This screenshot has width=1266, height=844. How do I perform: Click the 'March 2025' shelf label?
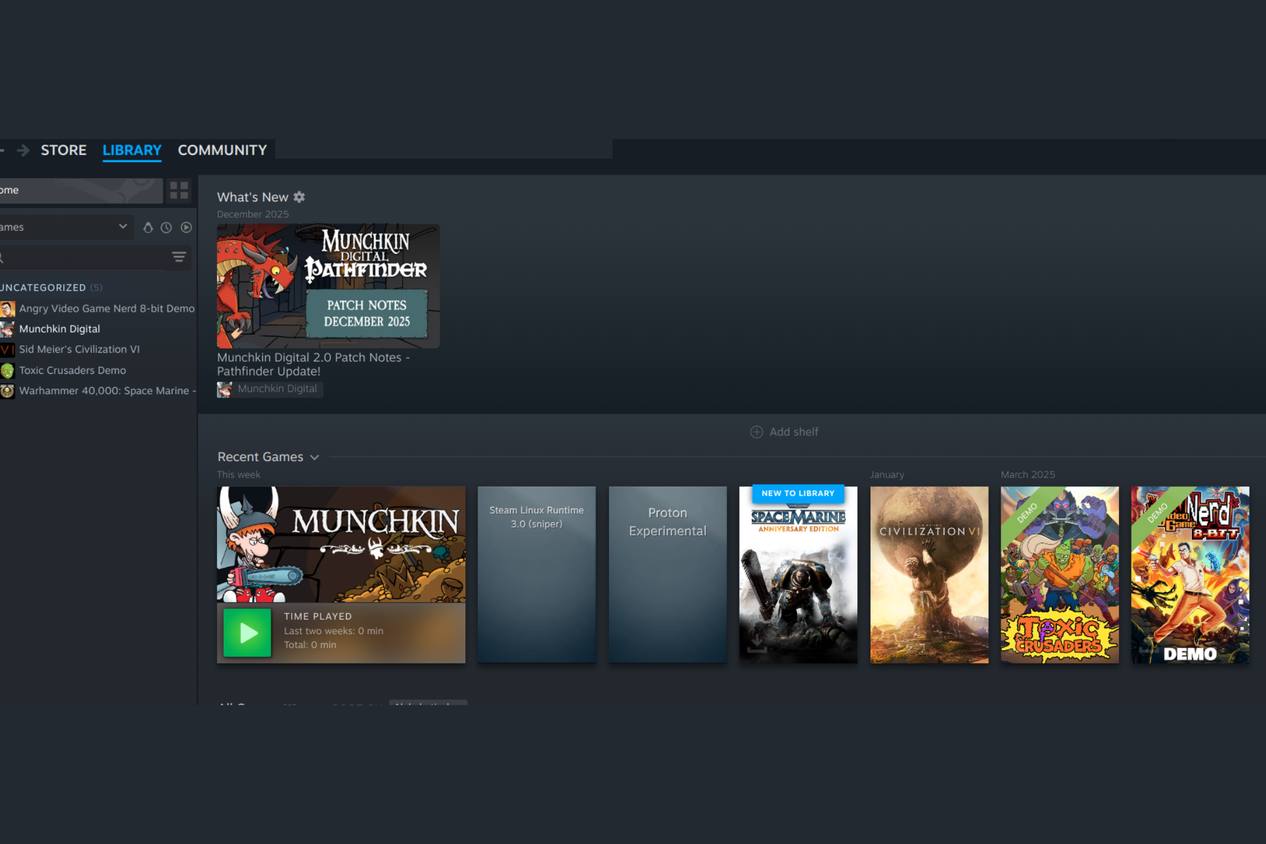click(x=1028, y=475)
